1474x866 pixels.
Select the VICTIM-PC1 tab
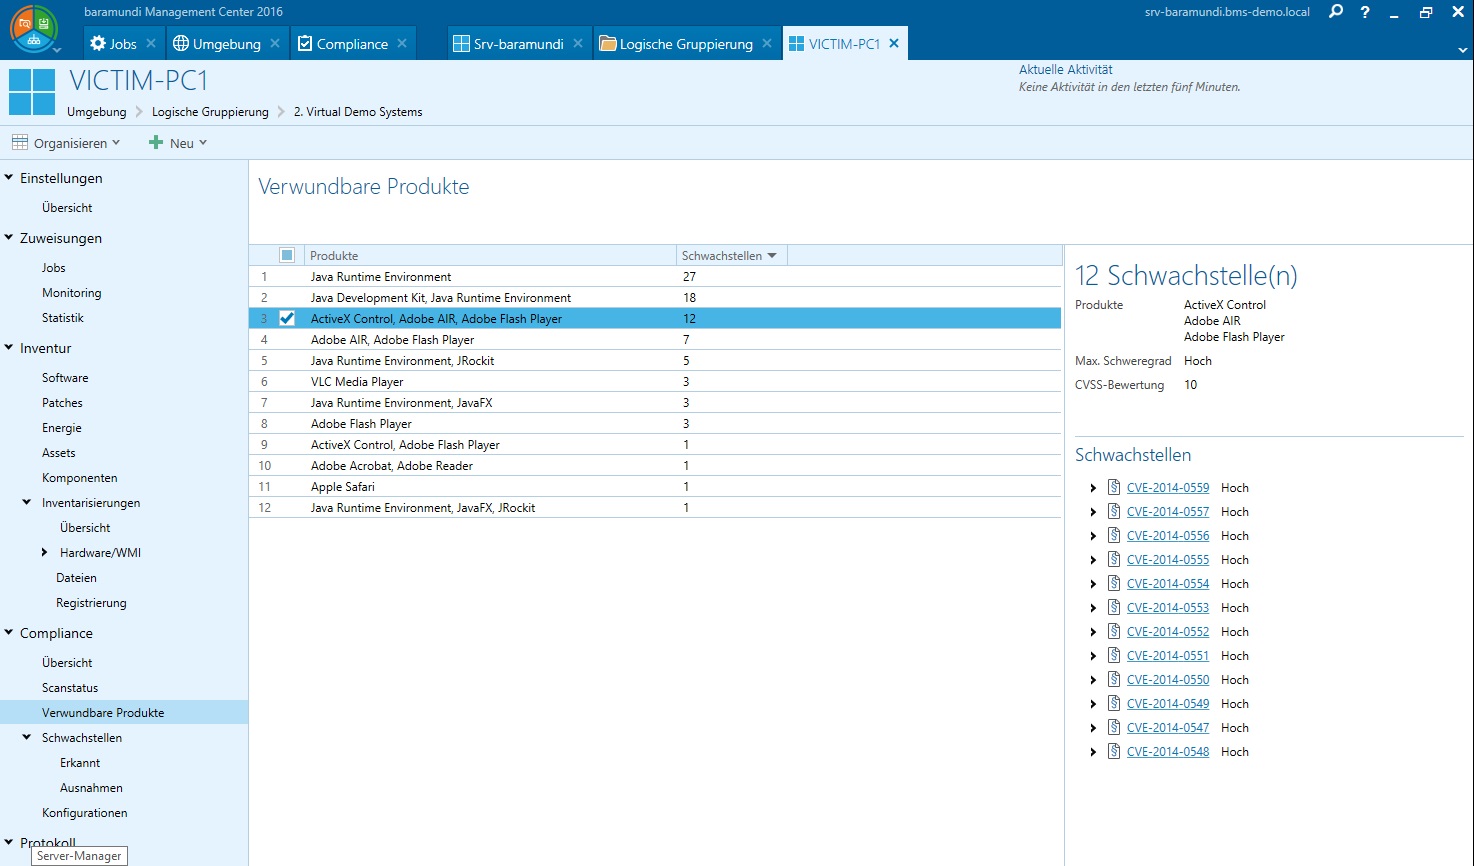(x=844, y=44)
